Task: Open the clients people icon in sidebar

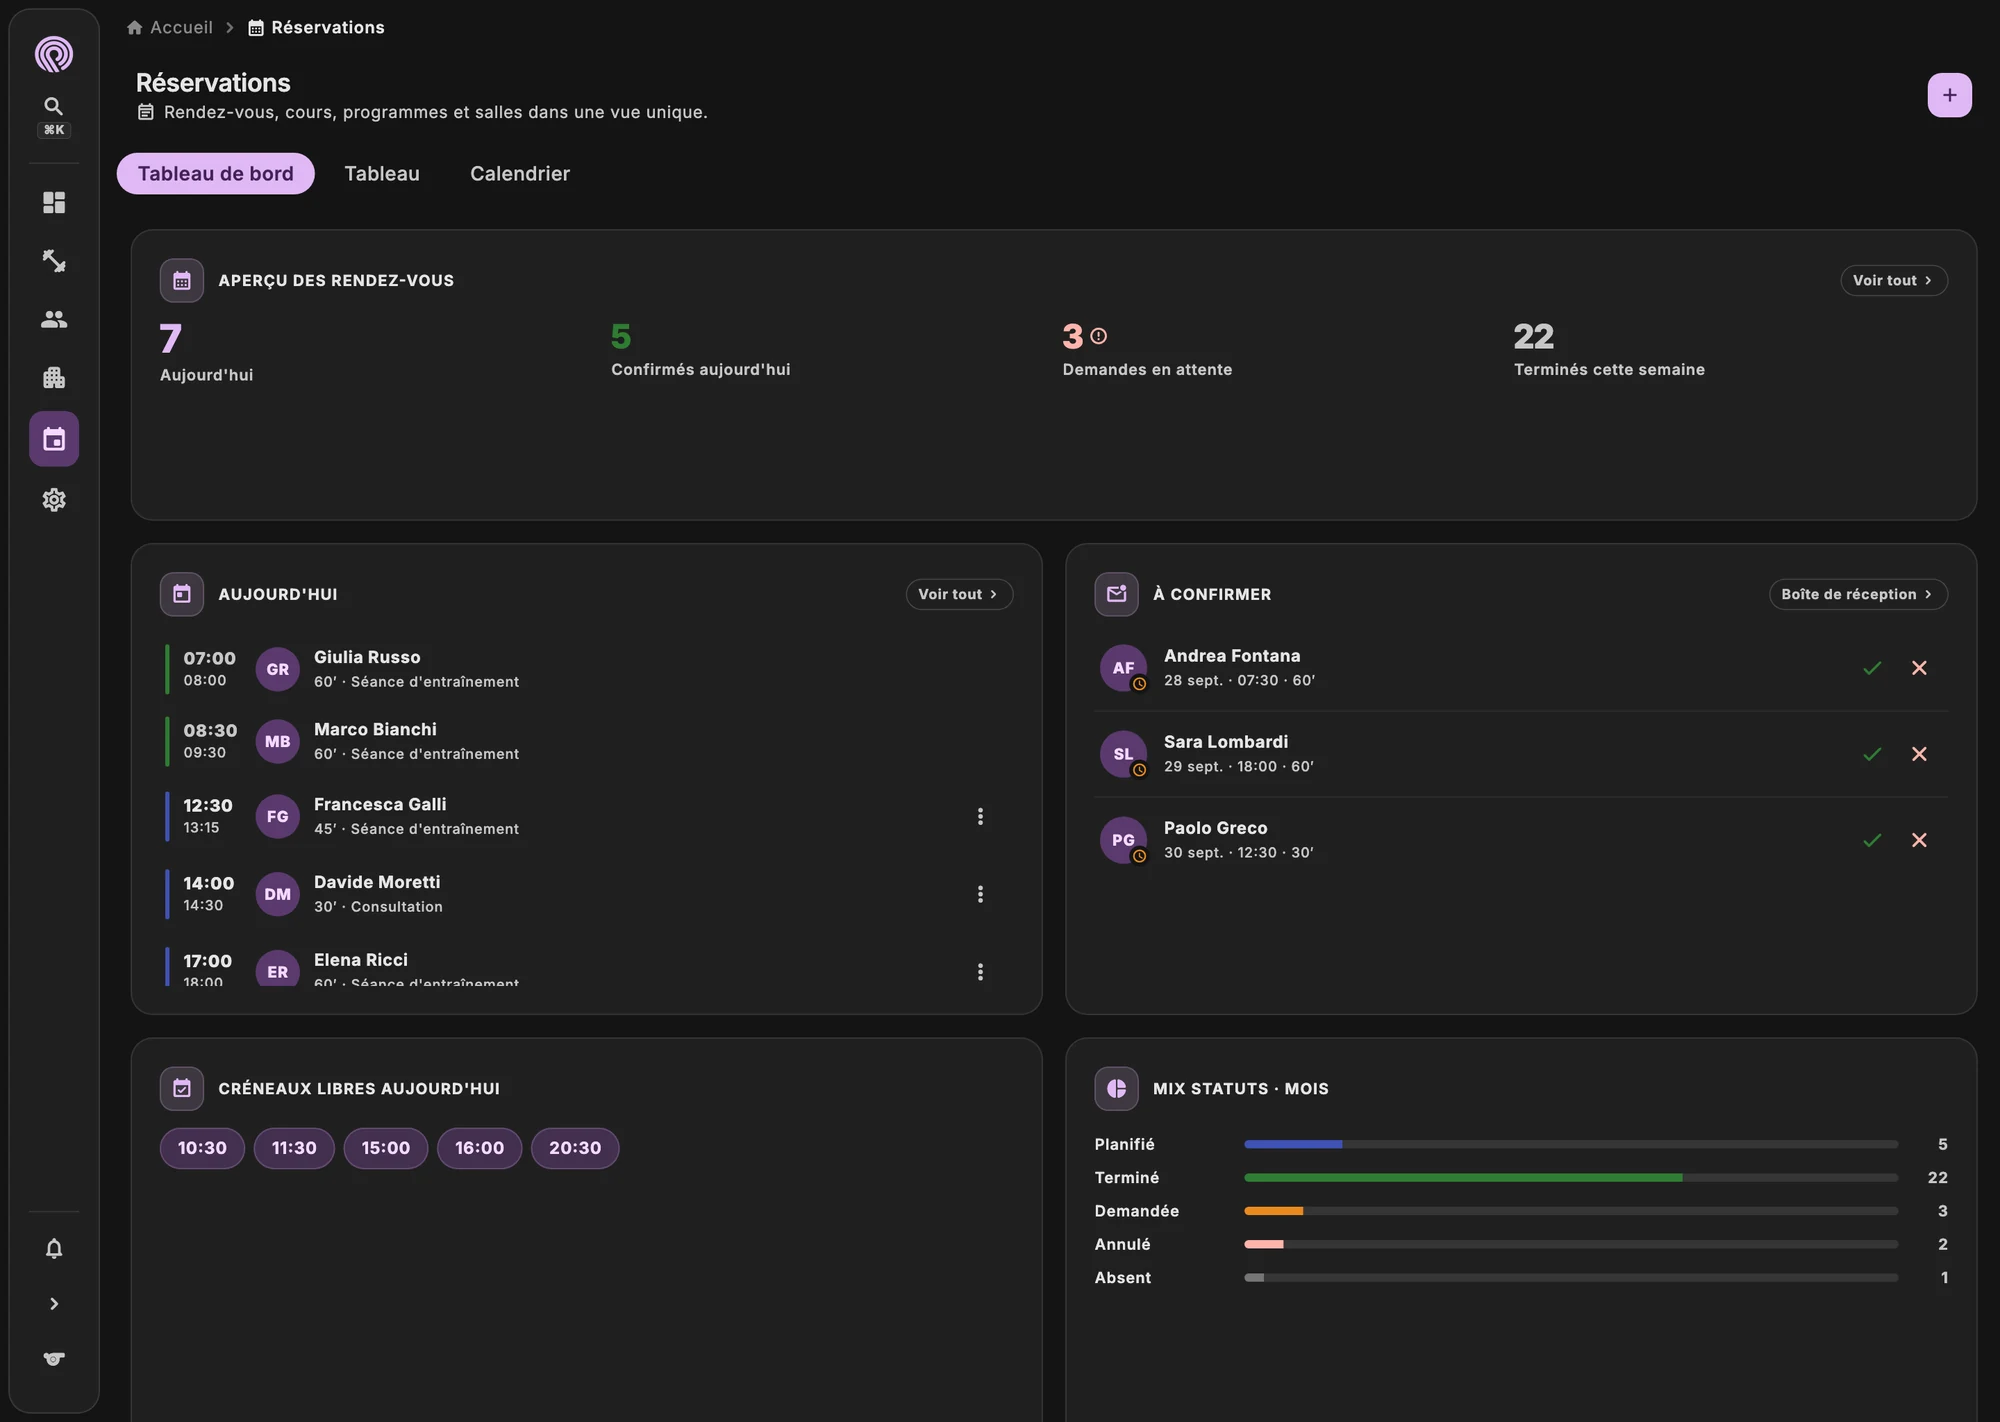Action: click(x=54, y=319)
